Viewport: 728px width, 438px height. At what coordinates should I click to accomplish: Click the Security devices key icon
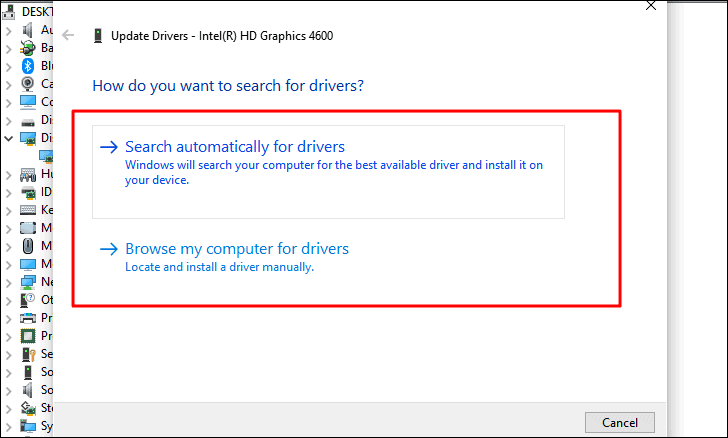(29, 354)
